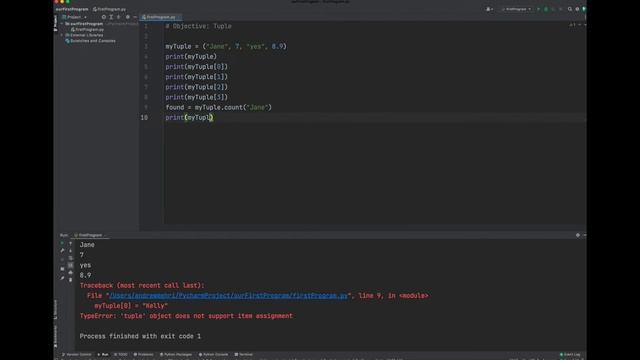Click the wrench icon in Run panel
This screenshot has height=360, width=640.
[x=62, y=251]
